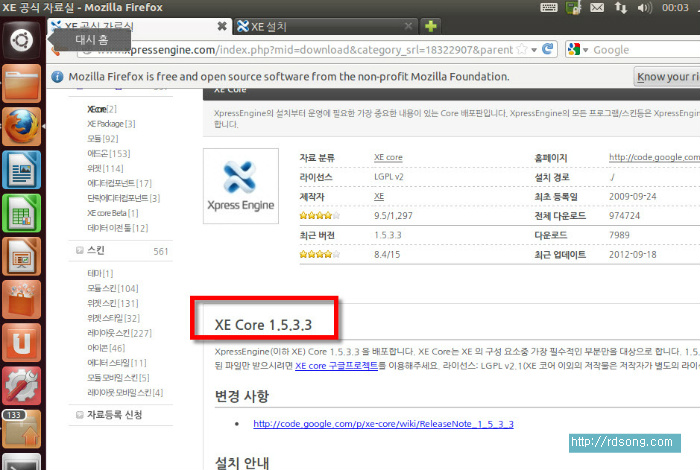Click last update date 2012-09-18

632,254
